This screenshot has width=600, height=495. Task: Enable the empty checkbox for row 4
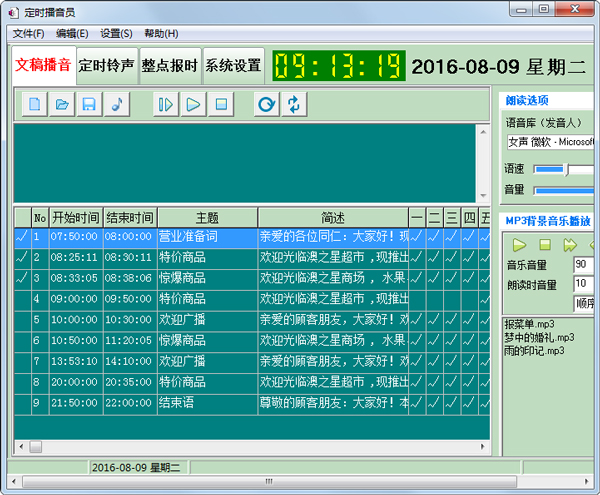(x=22, y=298)
